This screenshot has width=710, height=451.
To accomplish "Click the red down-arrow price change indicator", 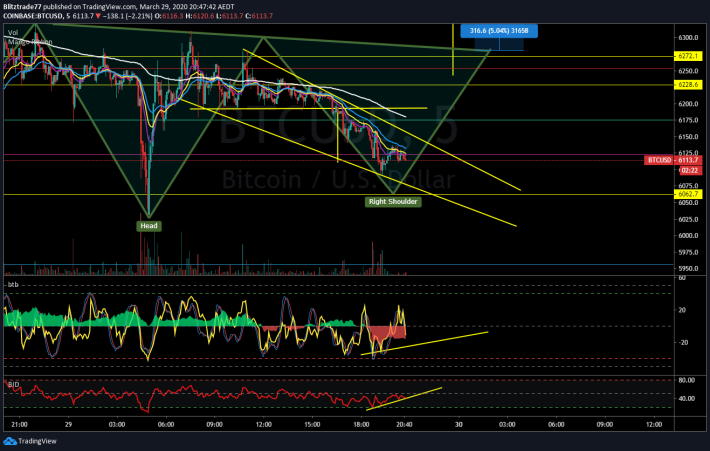I will pyautogui.click(x=98, y=16).
